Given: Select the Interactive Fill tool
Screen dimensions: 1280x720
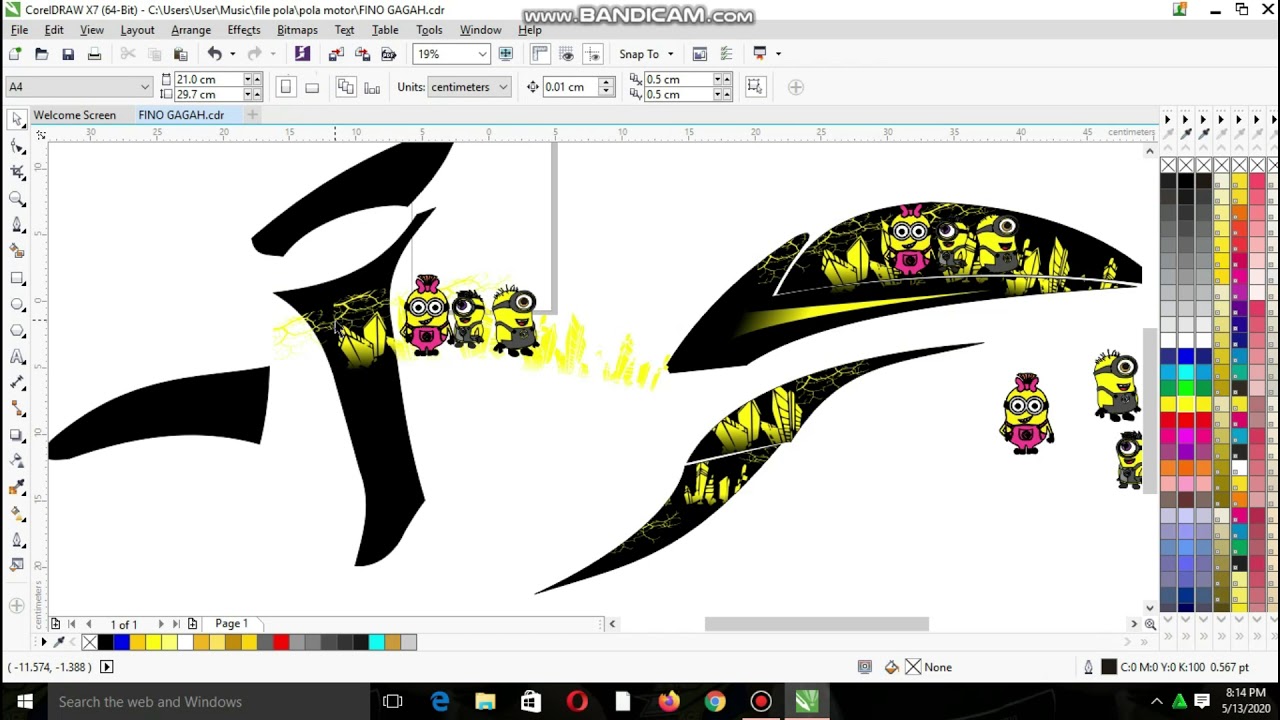Looking at the screenshot, I should click(x=17, y=513).
